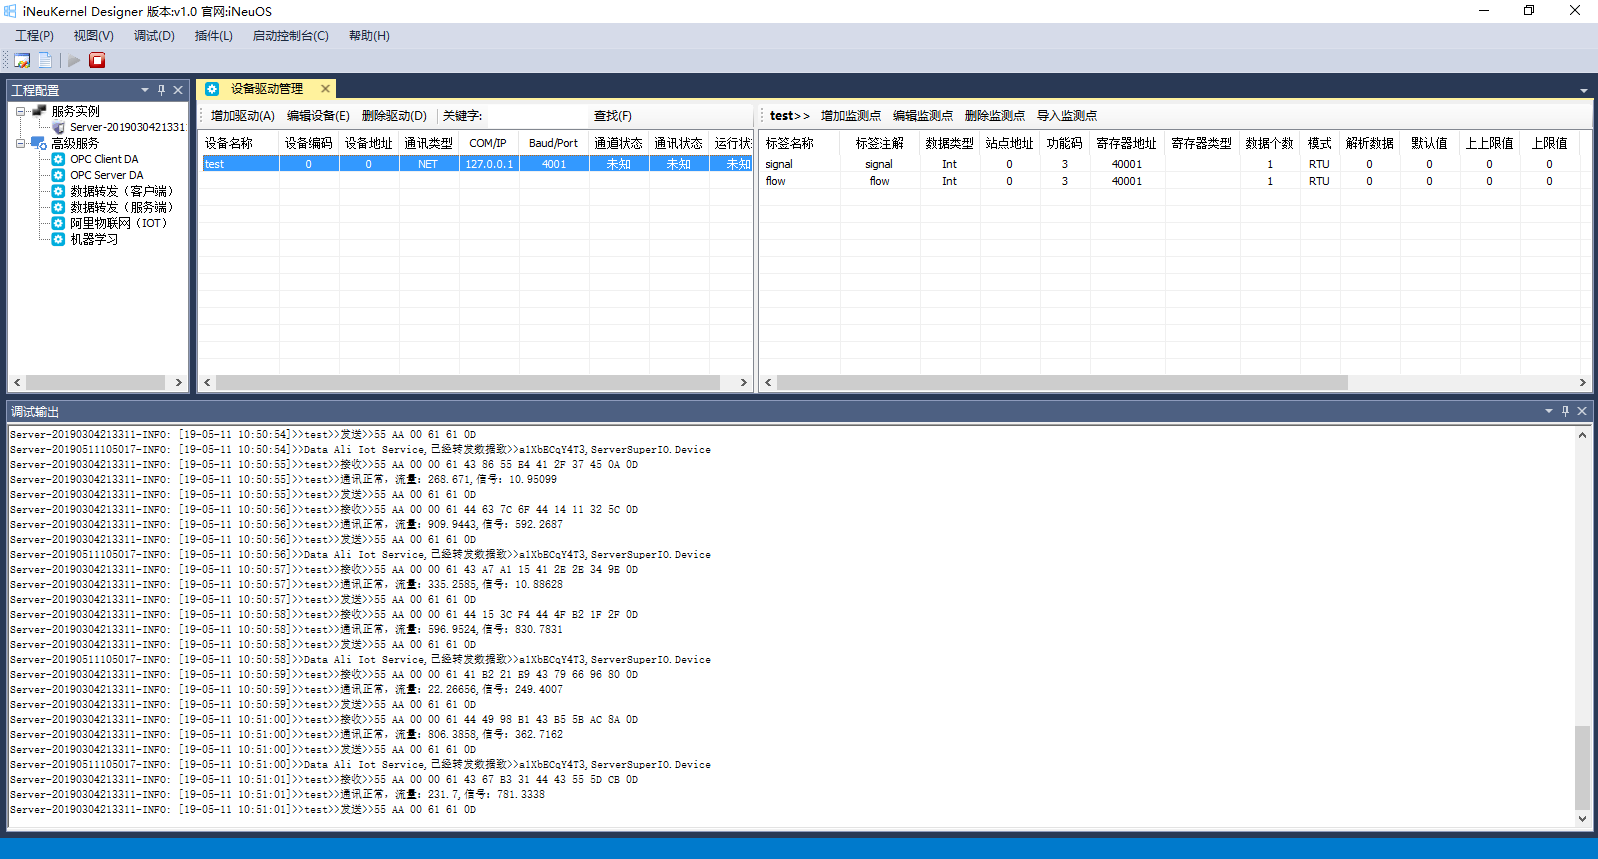Click the first toolbar icon with chart window
This screenshot has height=859, width=1598.
tap(22, 60)
